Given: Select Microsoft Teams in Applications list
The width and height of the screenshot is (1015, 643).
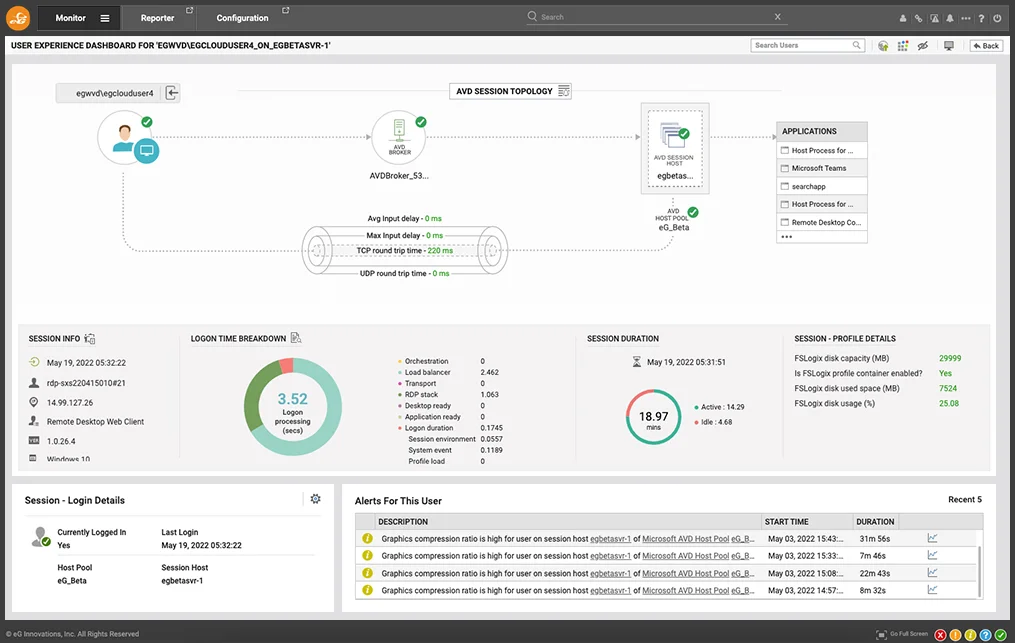Looking at the screenshot, I should click(821, 168).
